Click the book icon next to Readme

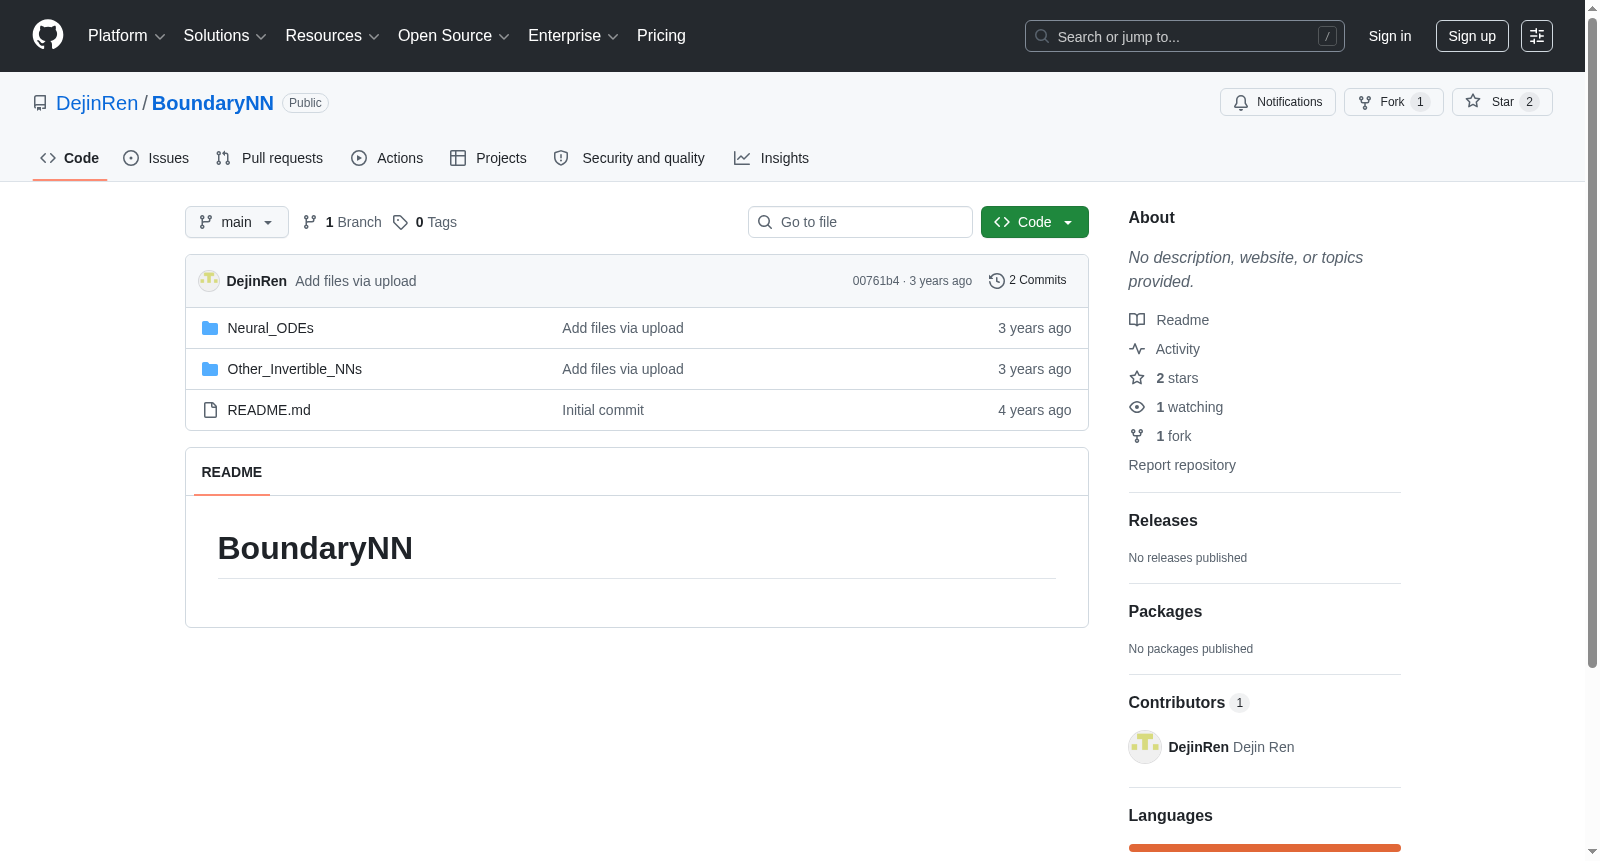(1137, 320)
